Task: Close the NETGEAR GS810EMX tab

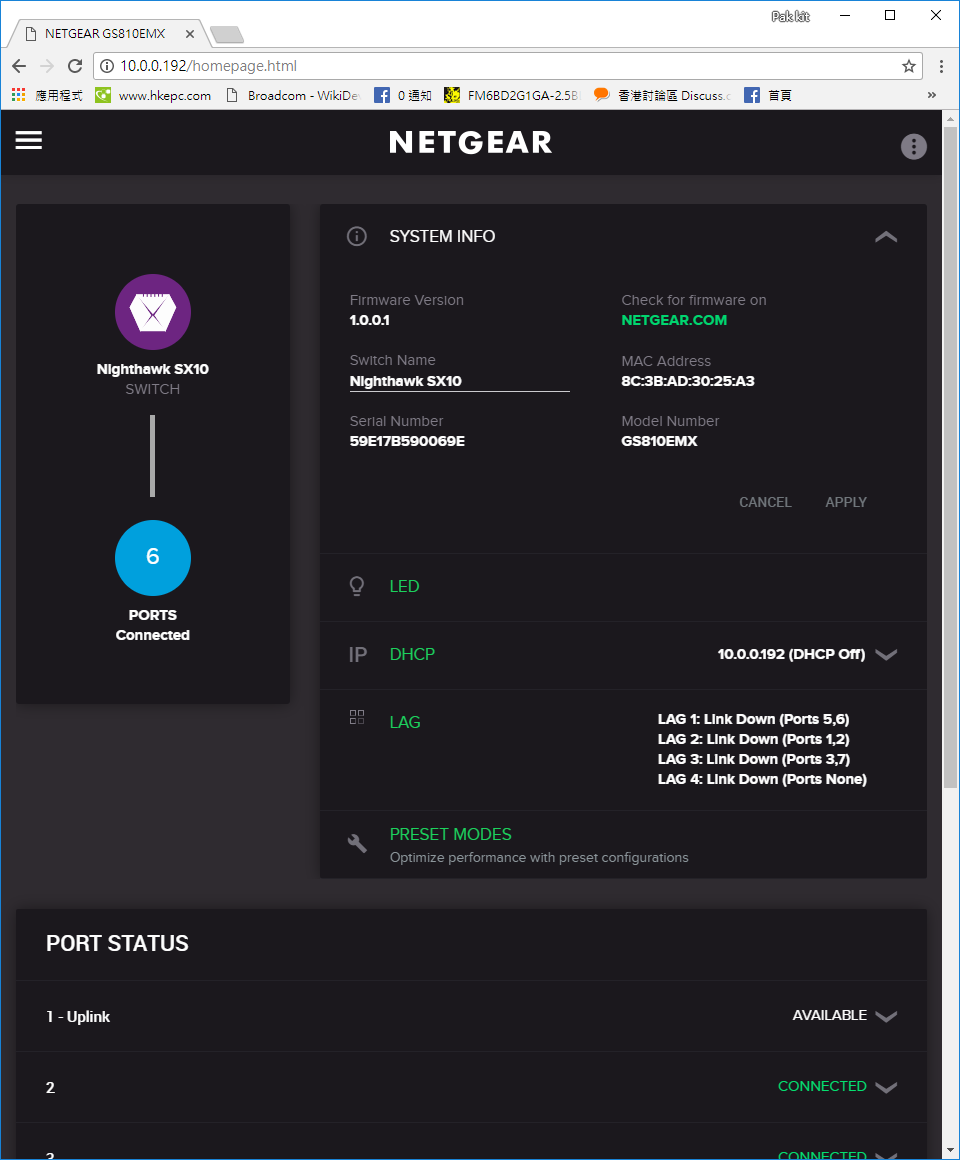Action: (190, 34)
